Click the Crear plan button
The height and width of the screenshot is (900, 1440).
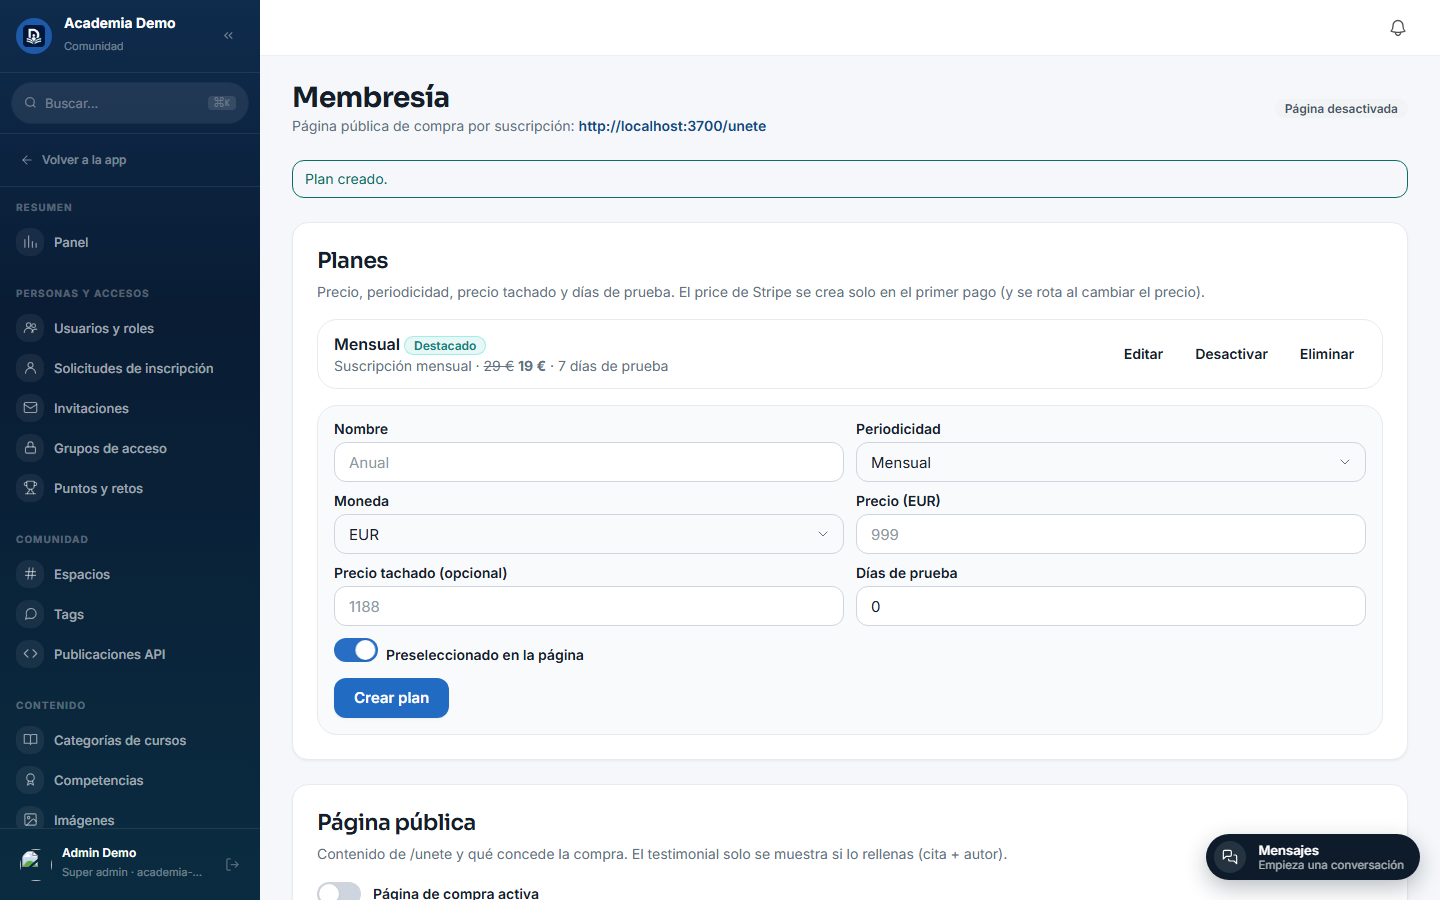point(391,698)
